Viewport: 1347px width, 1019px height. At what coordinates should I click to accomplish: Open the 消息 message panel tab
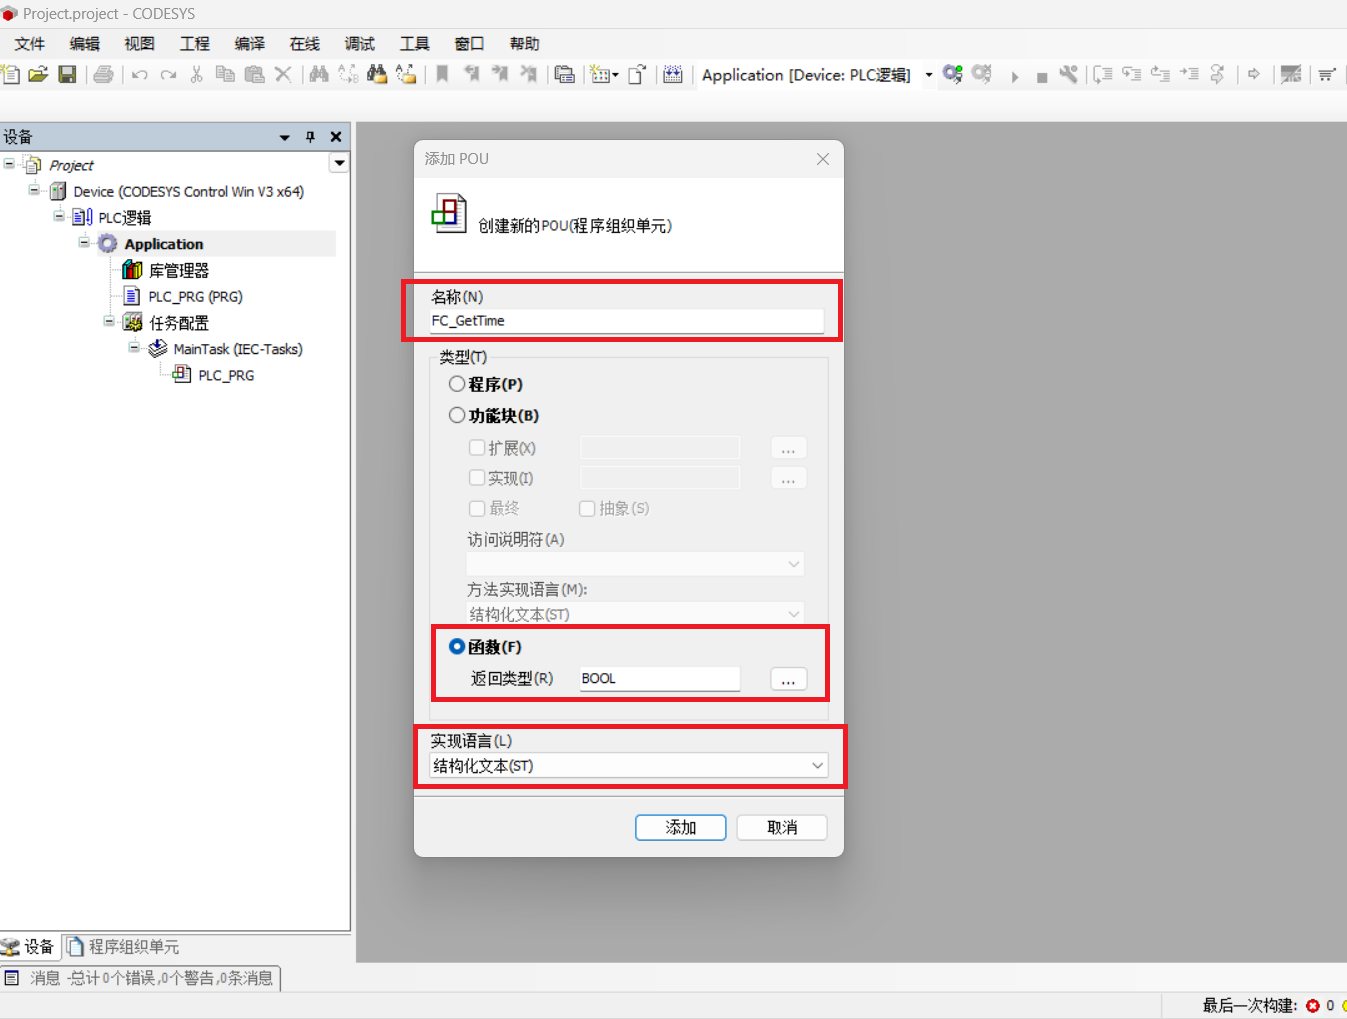pyautogui.click(x=140, y=978)
